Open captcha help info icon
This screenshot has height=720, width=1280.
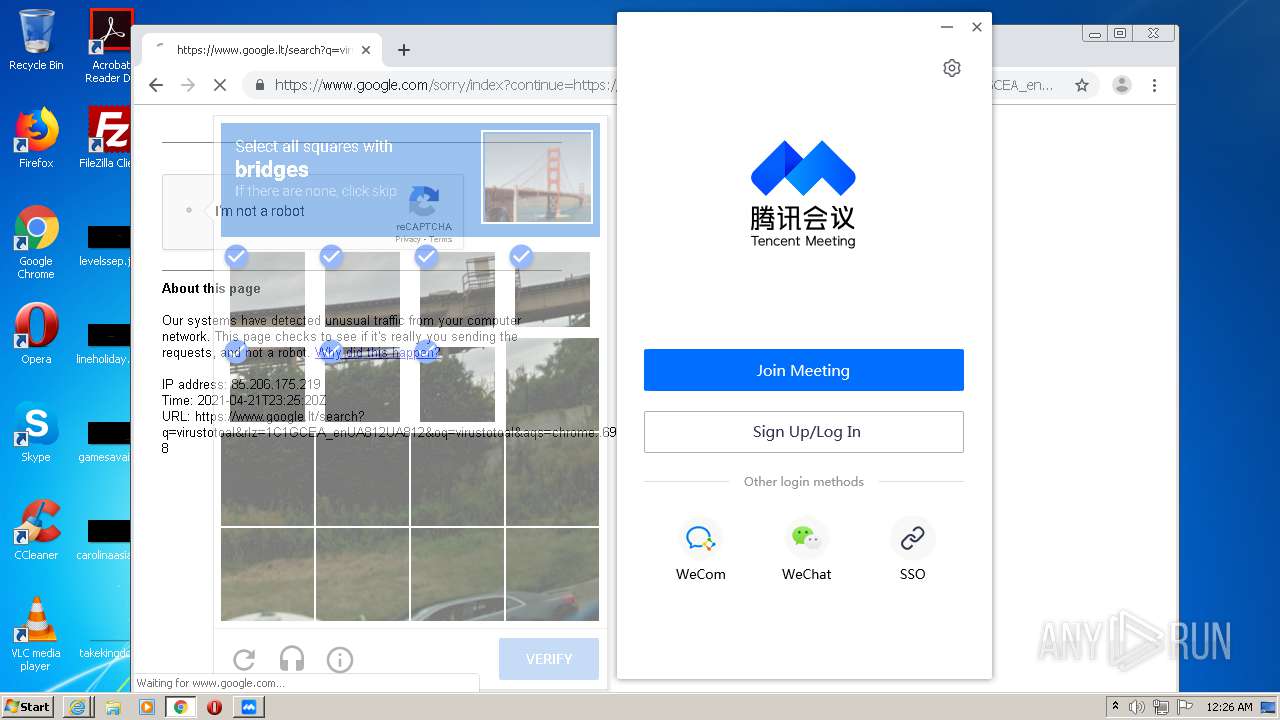pyautogui.click(x=340, y=659)
